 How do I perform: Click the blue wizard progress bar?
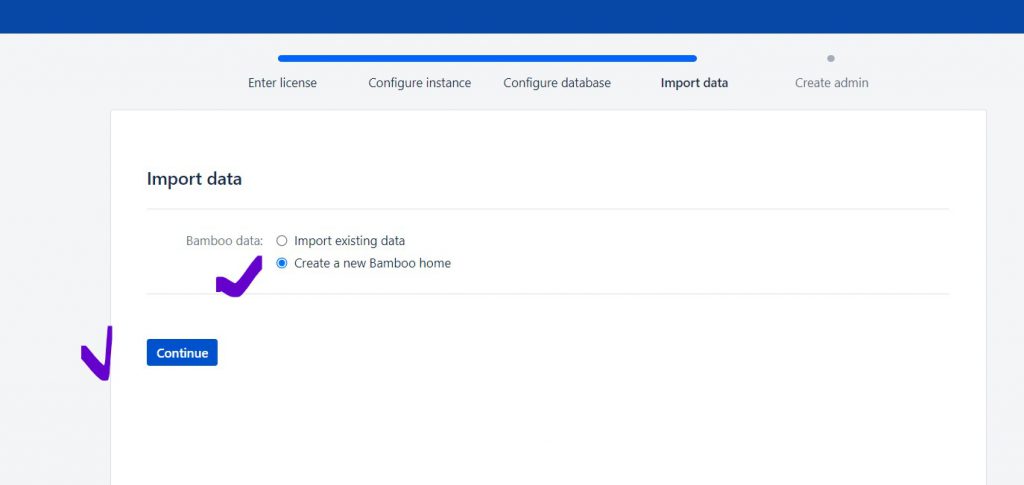pos(487,58)
